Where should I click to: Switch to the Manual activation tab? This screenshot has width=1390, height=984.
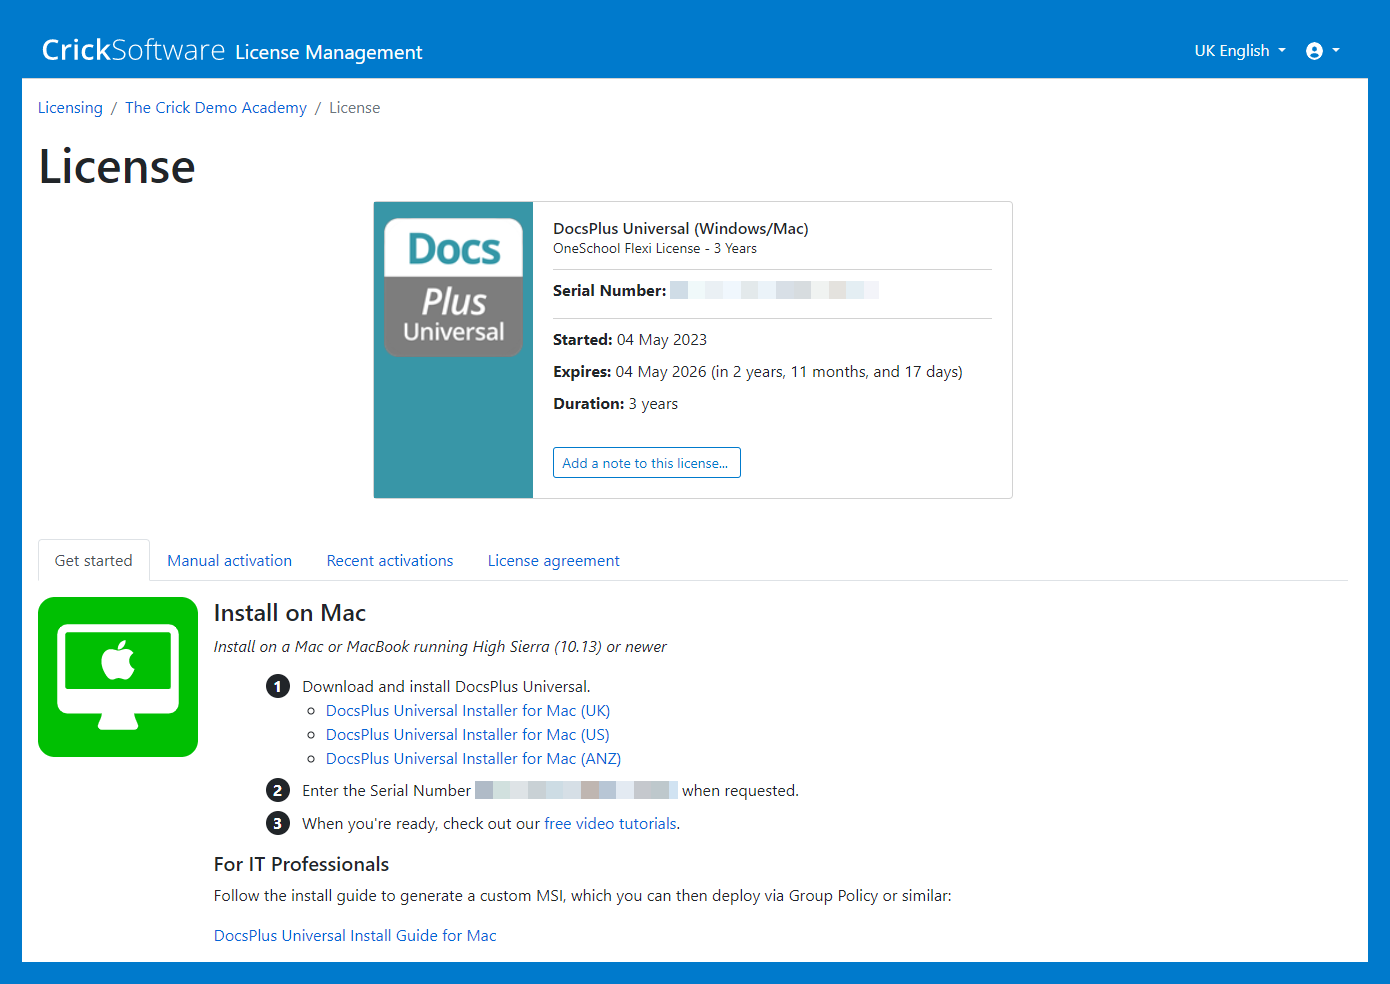pyautogui.click(x=229, y=561)
